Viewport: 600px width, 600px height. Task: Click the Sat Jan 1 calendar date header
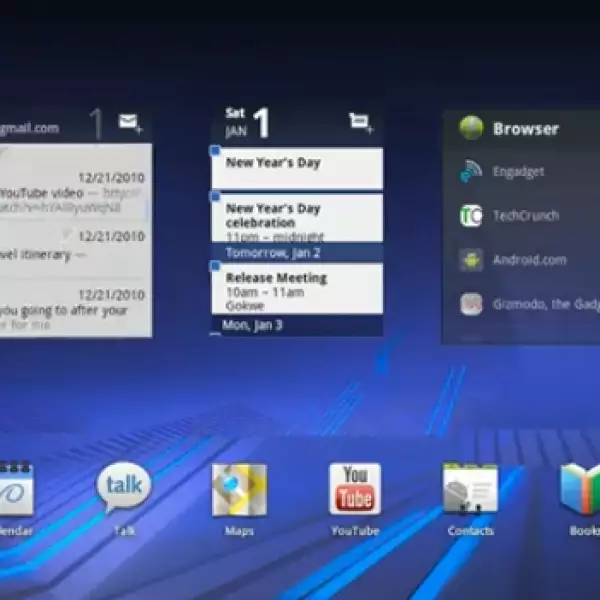(x=248, y=122)
